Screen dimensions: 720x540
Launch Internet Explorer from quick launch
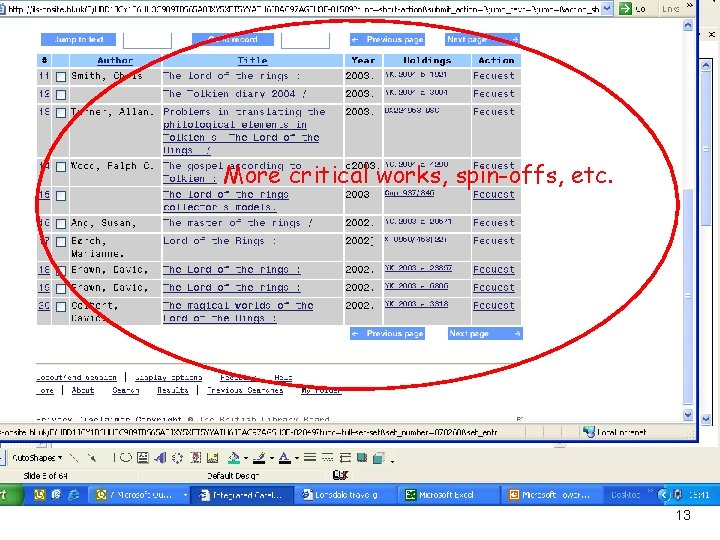[x=73, y=495]
